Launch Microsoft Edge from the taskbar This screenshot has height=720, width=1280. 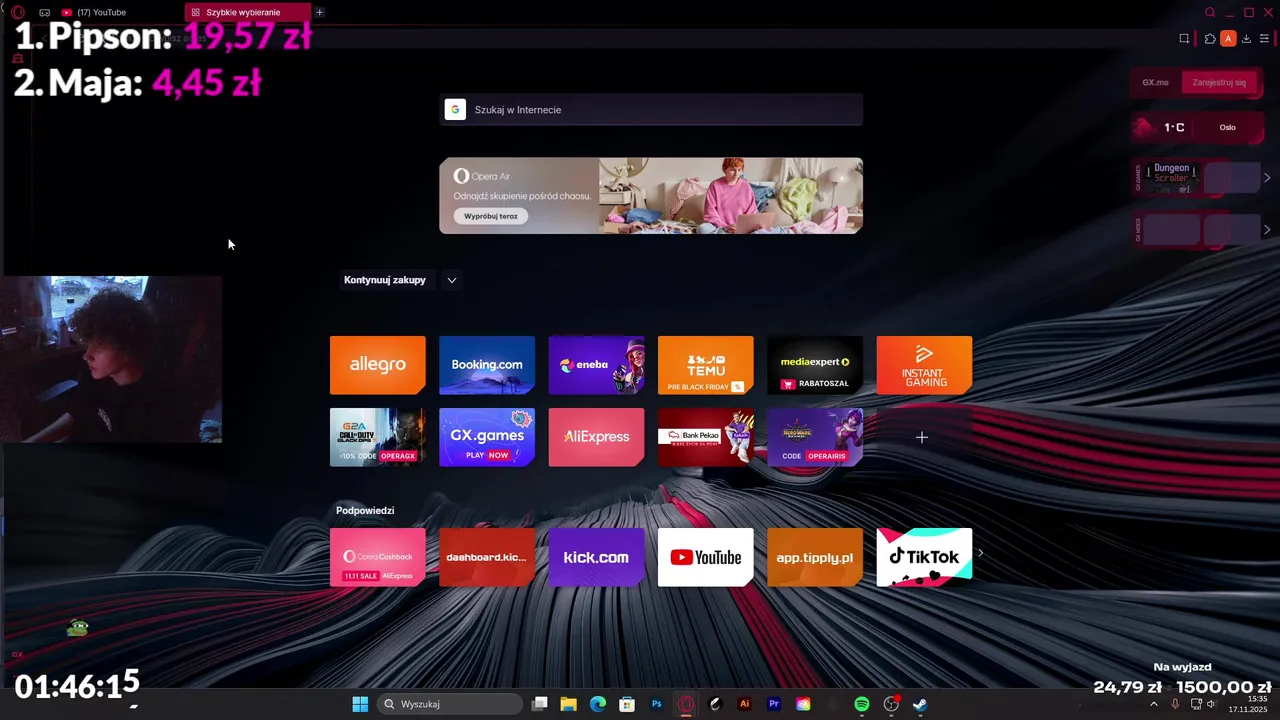pyautogui.click(x=598, y=704)
